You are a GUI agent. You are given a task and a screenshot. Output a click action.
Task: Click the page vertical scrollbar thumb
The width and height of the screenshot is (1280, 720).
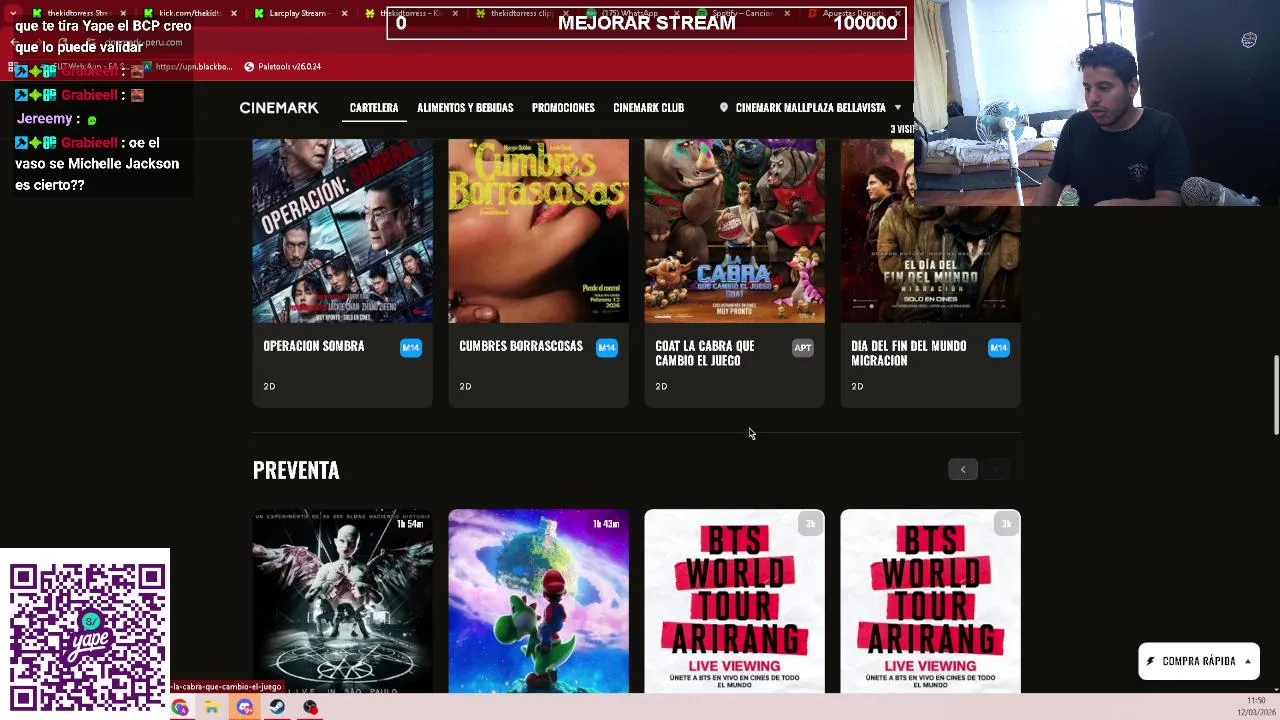click(x=1275, y=395)
